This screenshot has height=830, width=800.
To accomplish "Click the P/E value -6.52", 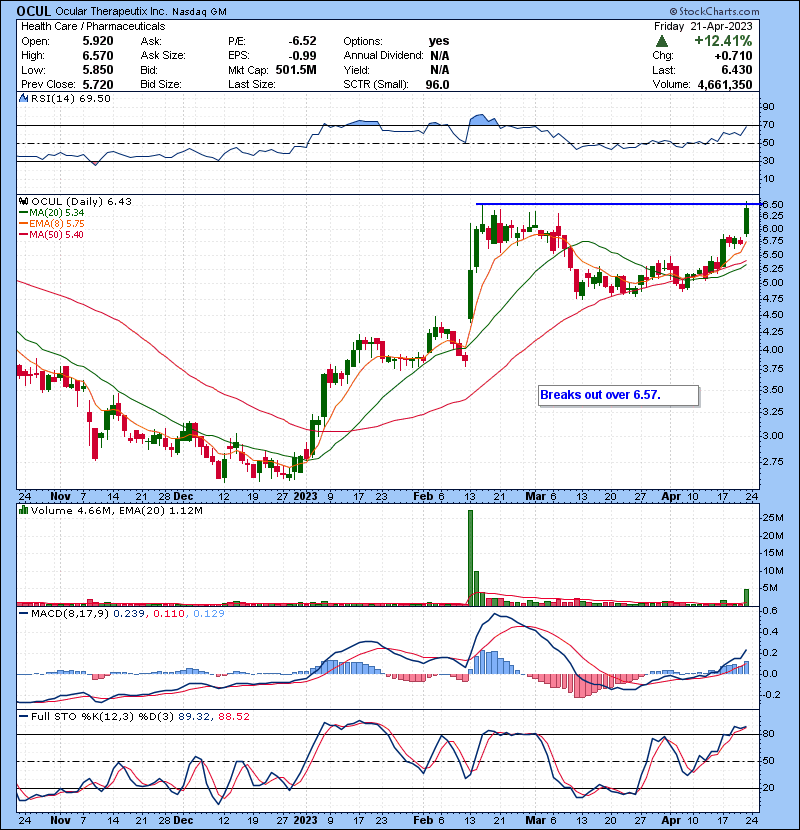I will [x=302, y=41].
